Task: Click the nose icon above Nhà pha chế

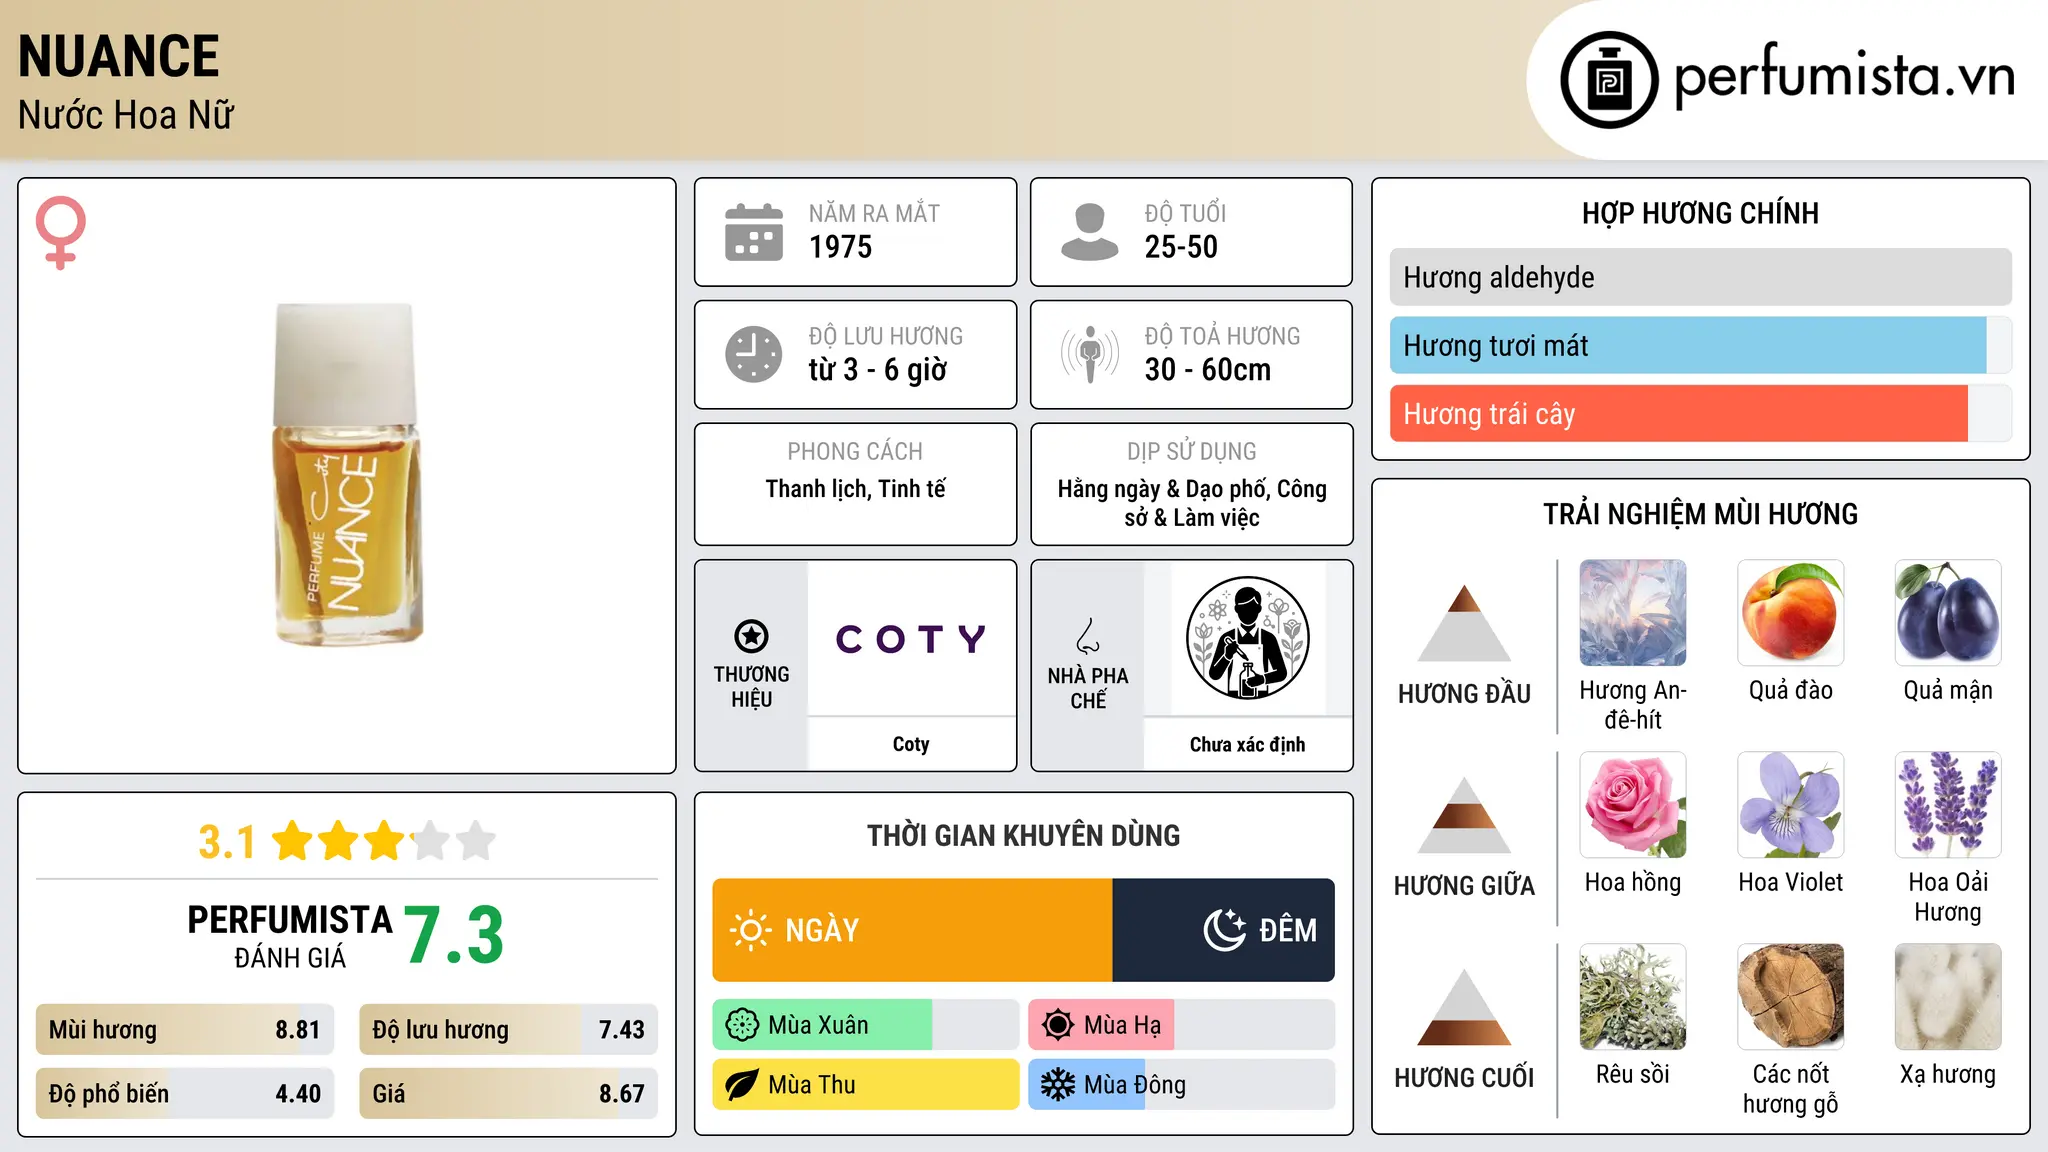Action: click(x=1088, y=636)
